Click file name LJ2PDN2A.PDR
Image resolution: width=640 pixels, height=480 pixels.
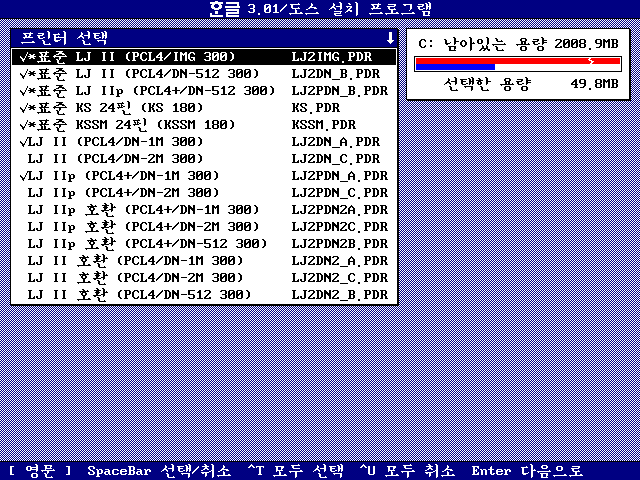point(340,210)
